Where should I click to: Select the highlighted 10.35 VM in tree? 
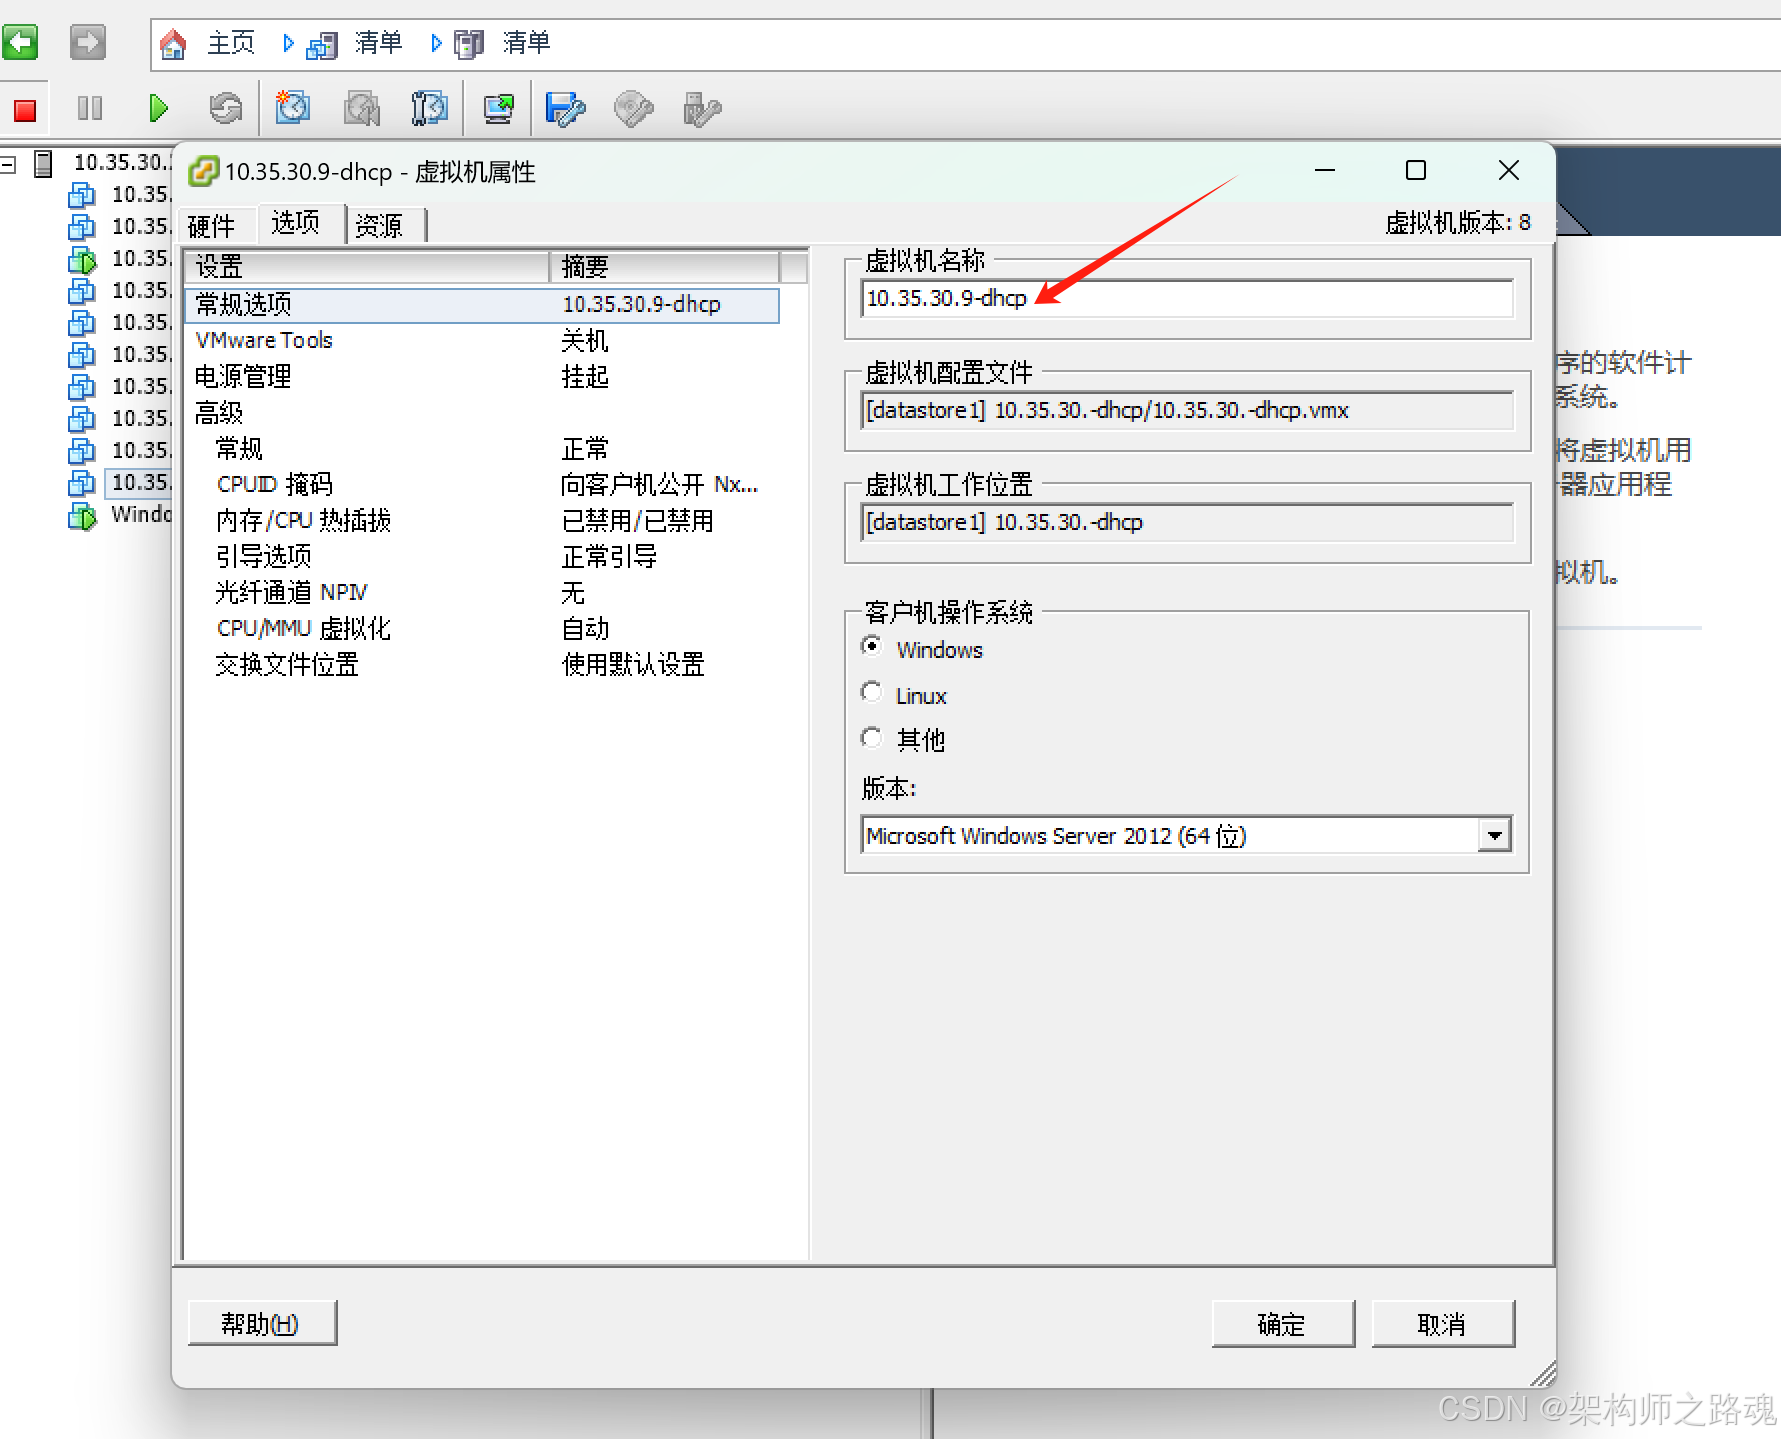pos(139,482)
